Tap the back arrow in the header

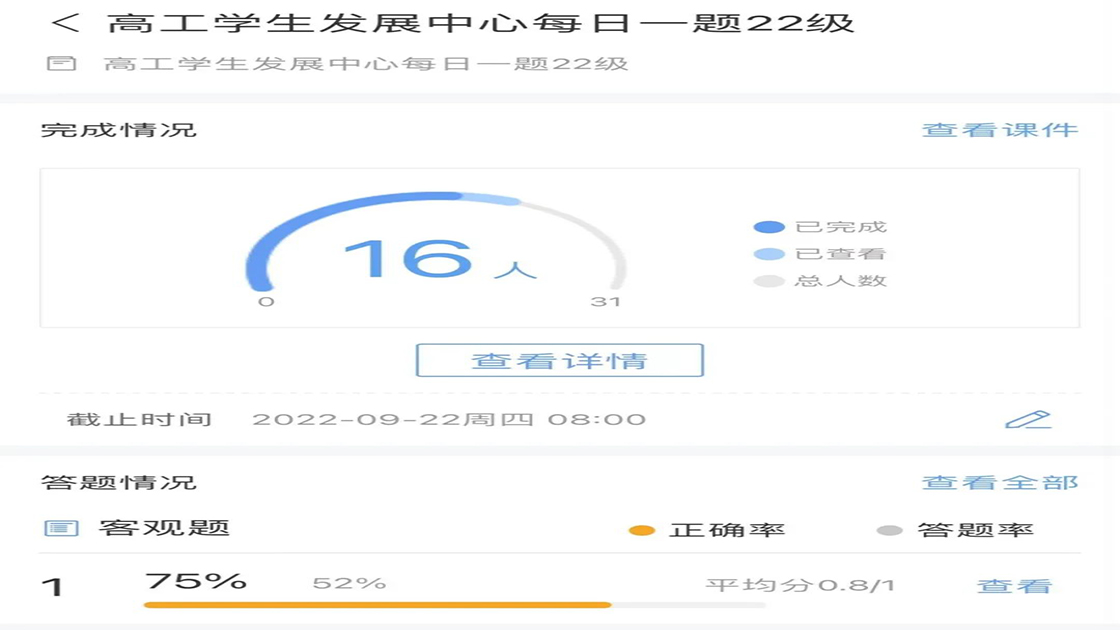click(65, 23)
